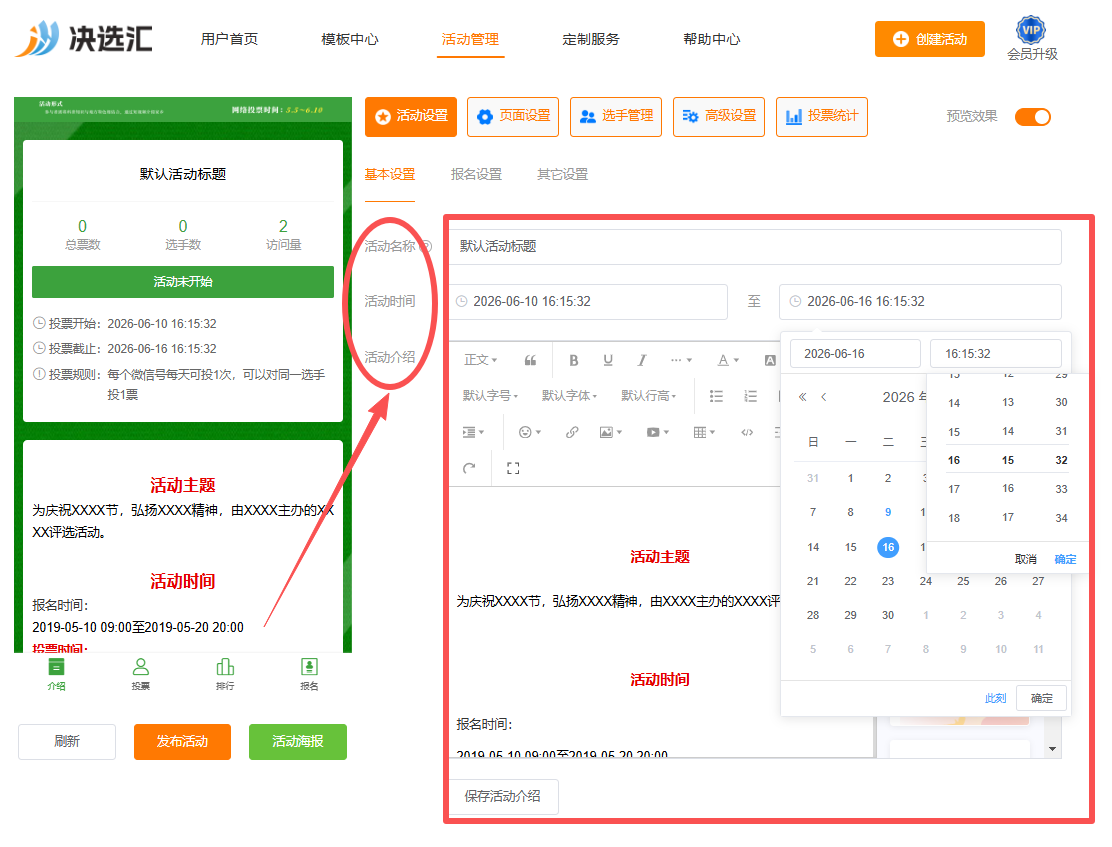Click the 刷新 refresh button
Viewport: 1112px width, 847px height.
[x=67, y=741]
